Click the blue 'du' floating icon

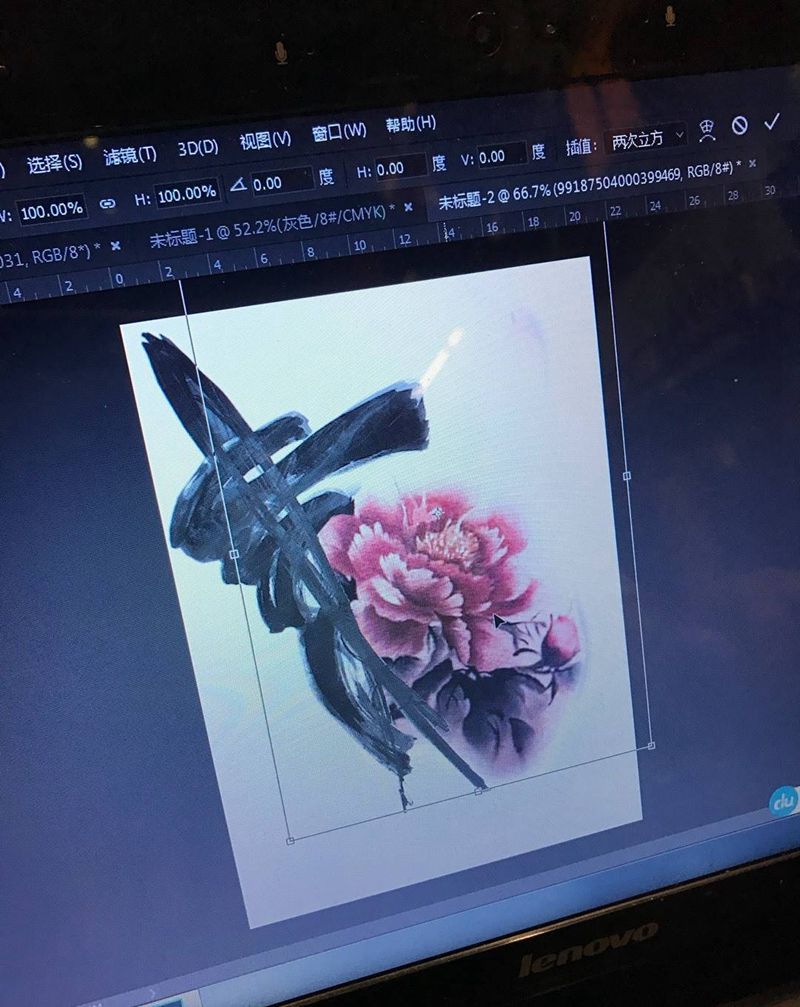click(783, 802)
